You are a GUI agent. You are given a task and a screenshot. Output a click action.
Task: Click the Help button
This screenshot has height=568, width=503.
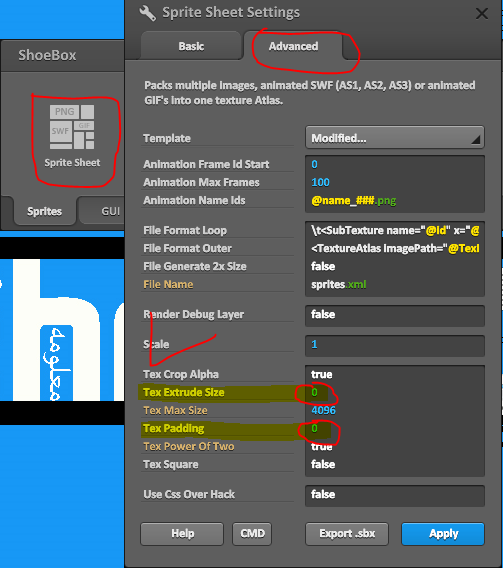pos(182,534)
